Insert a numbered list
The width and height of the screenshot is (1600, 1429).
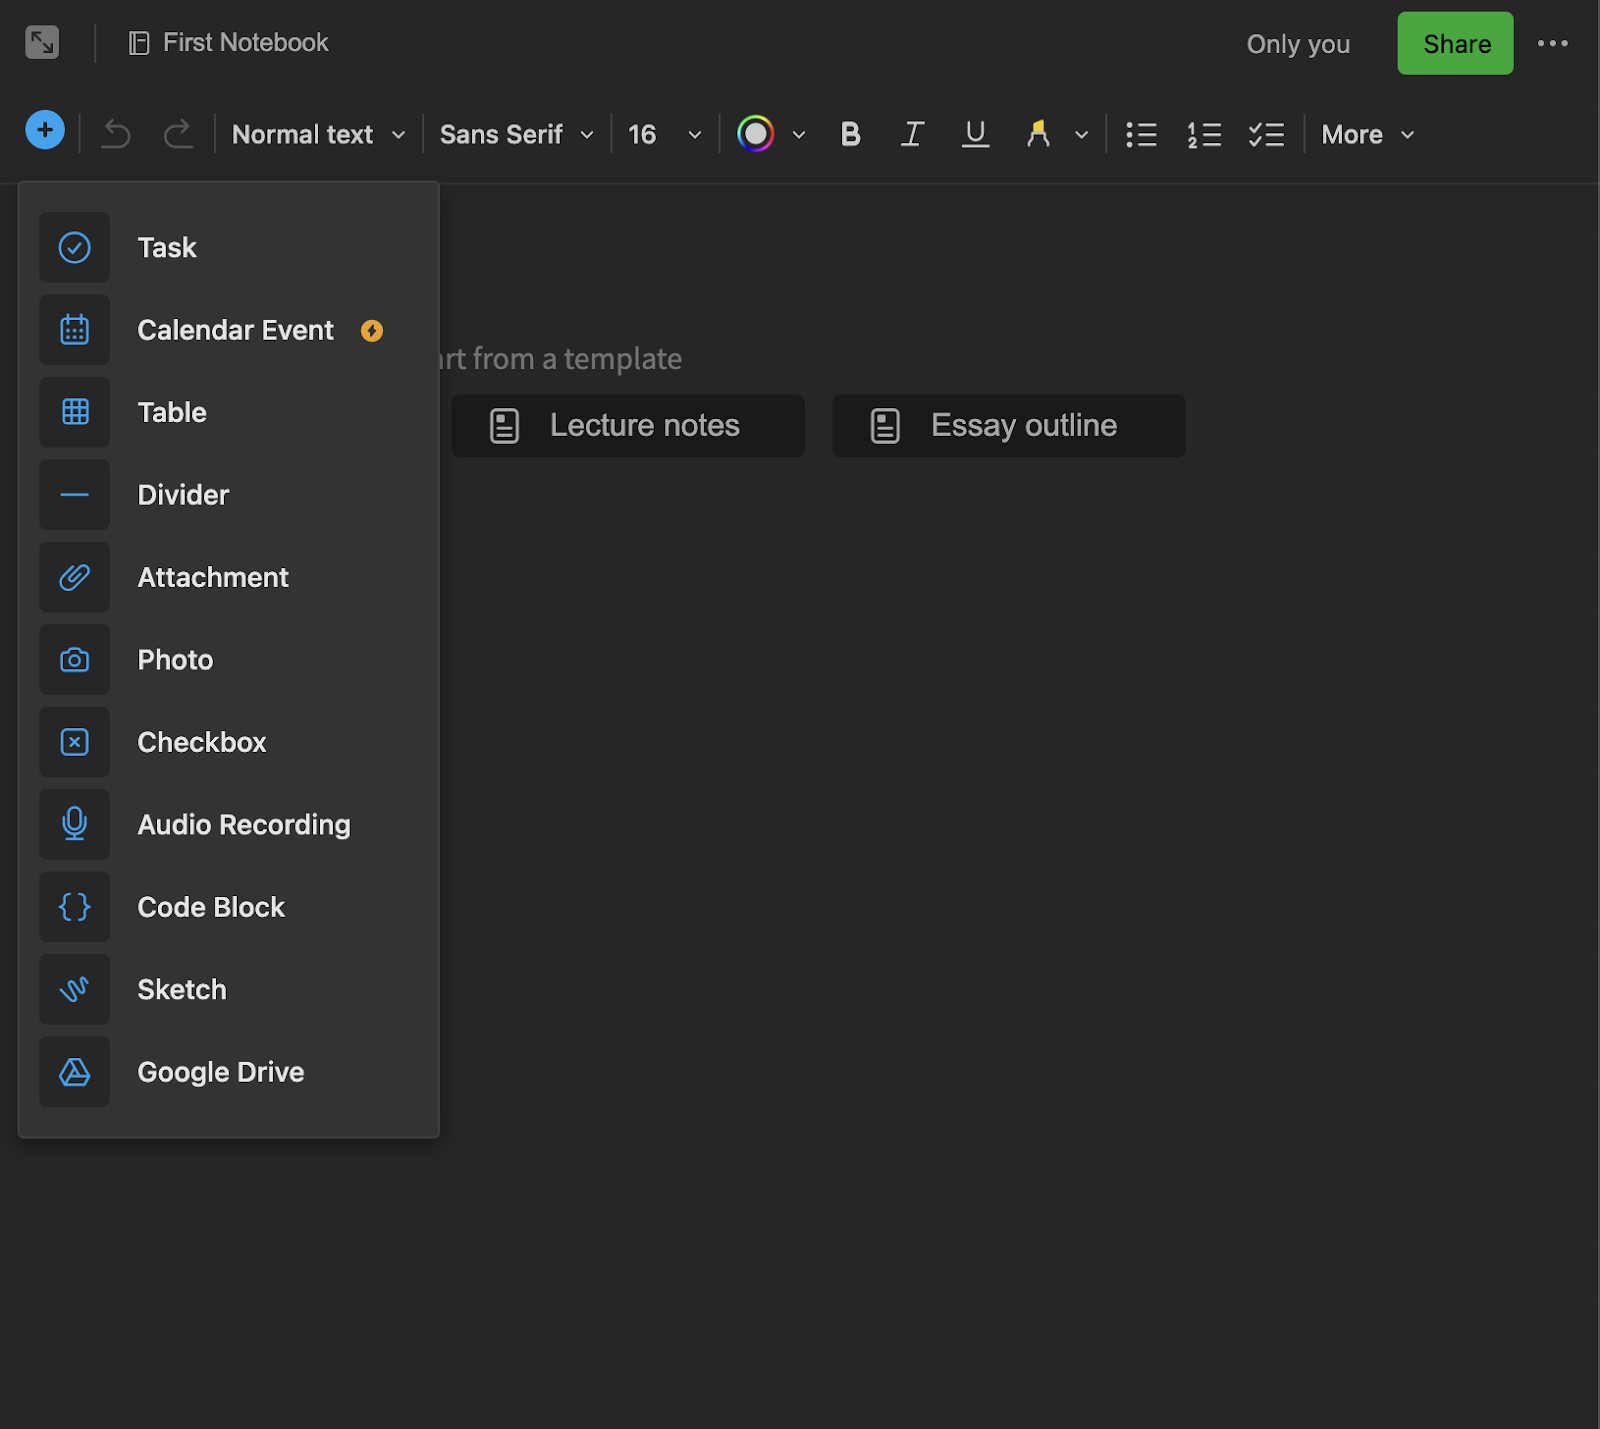pos(1204,134)
